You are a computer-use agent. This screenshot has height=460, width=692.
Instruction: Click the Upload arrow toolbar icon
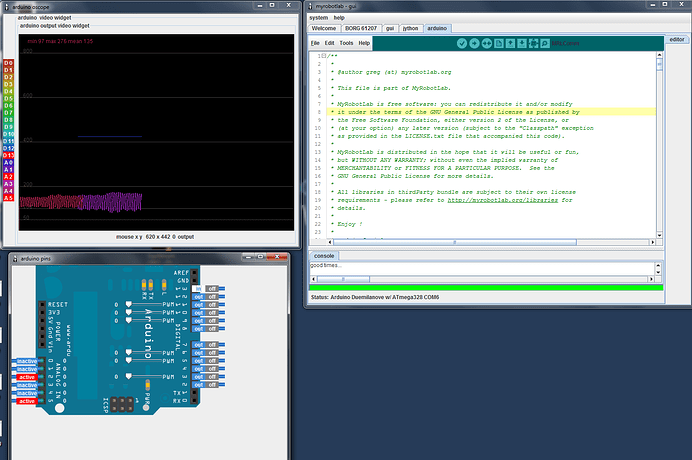tap(474, 43)
